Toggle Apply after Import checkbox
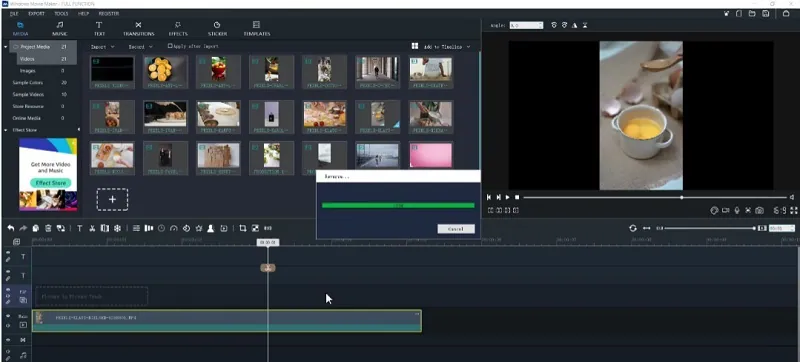The height and width of the screenshot is (362, 800). click(x=170, y=46)
